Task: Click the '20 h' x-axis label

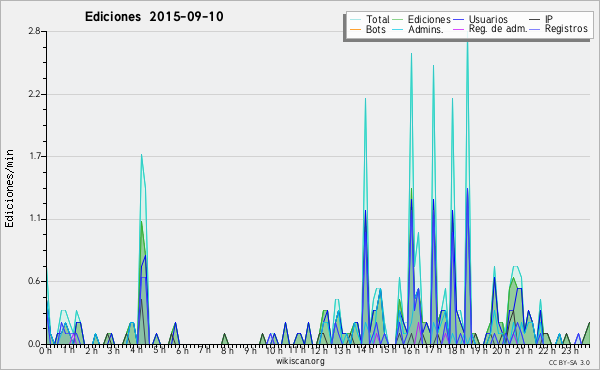Action: (501, 351)
